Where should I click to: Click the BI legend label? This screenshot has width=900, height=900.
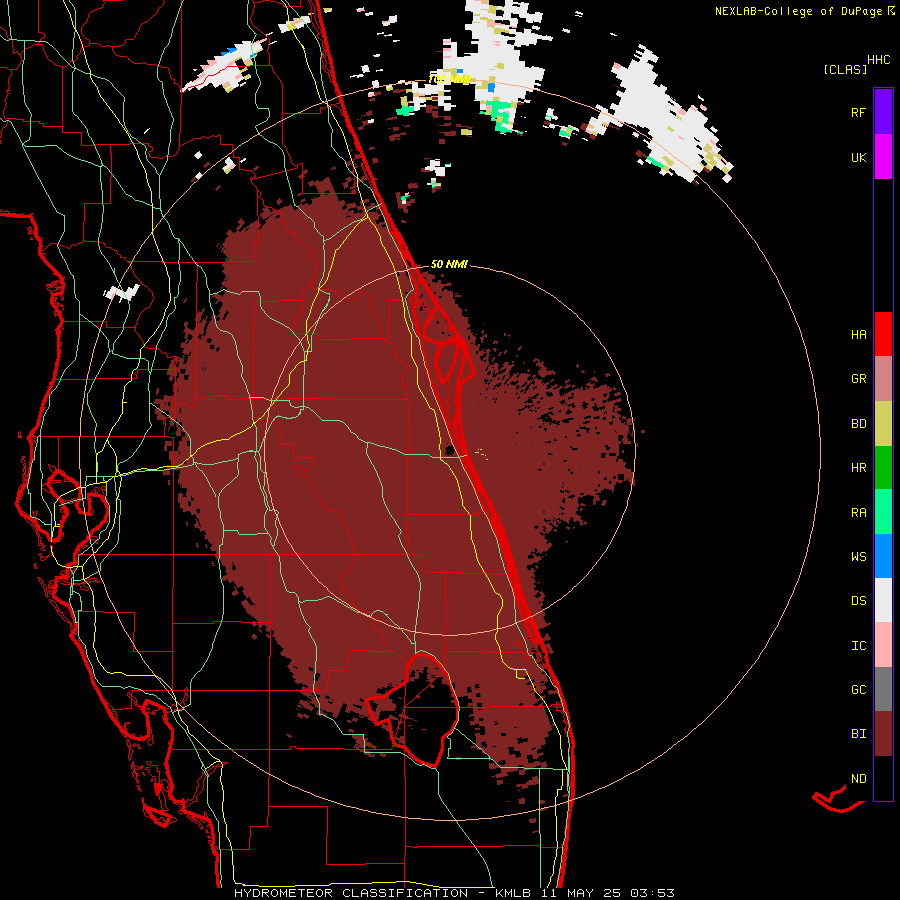coord(858,734)
